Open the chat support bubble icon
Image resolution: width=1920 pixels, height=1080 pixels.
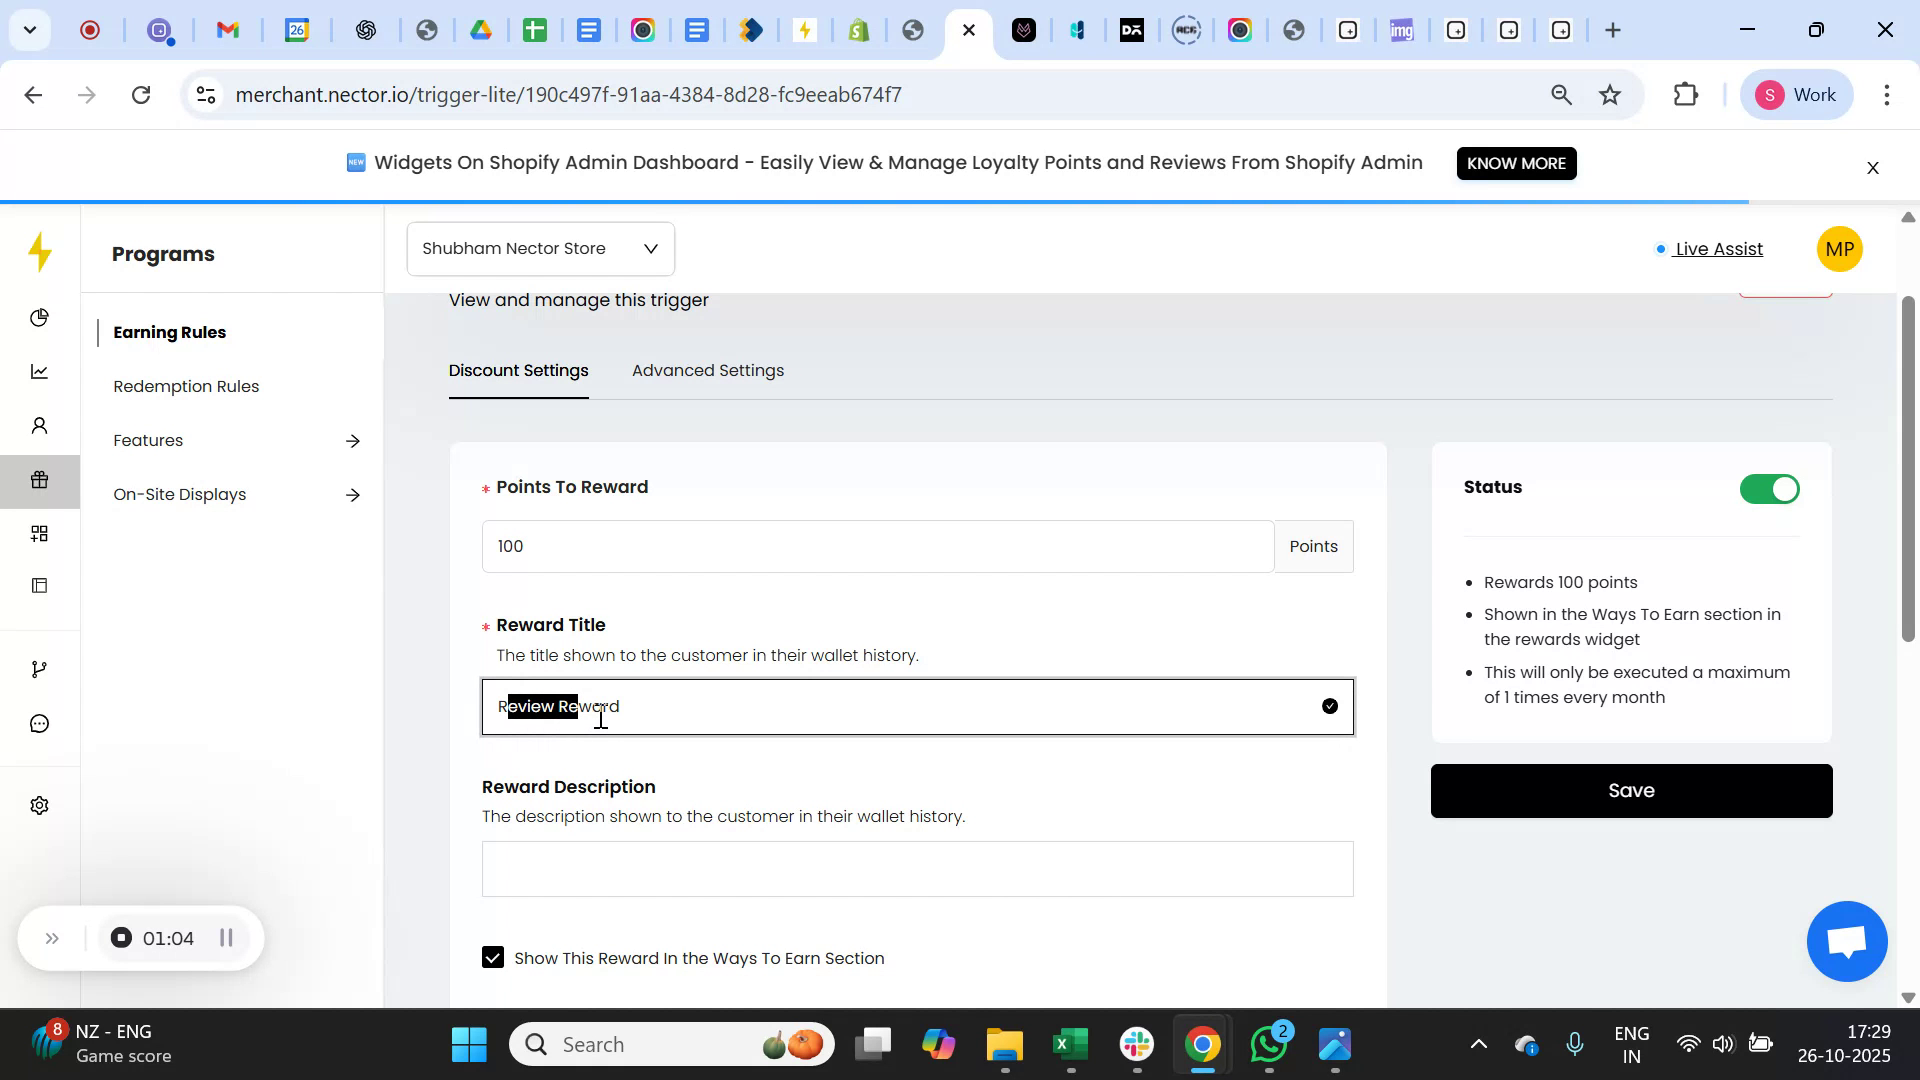[39, 724]
